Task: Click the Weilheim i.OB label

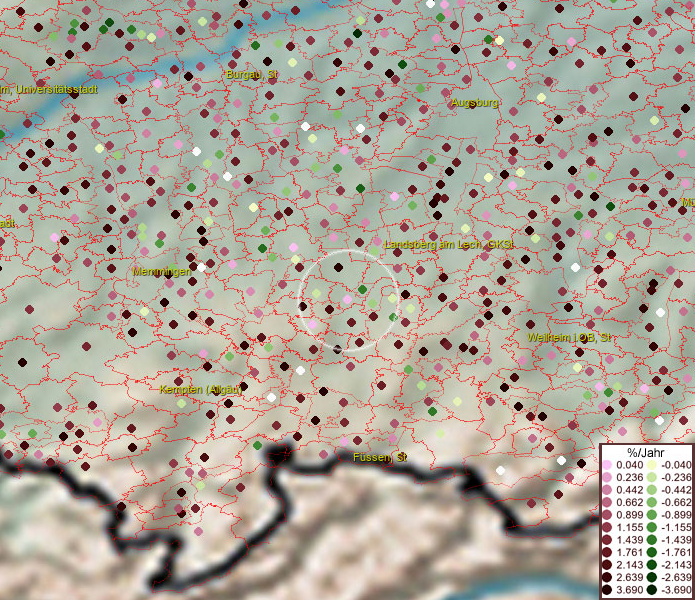Action: [568, 338]
